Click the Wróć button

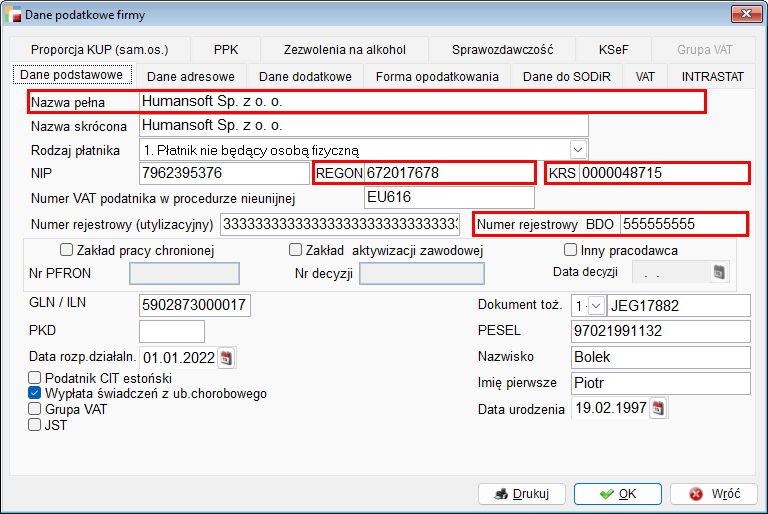click(x=714, y=494)
